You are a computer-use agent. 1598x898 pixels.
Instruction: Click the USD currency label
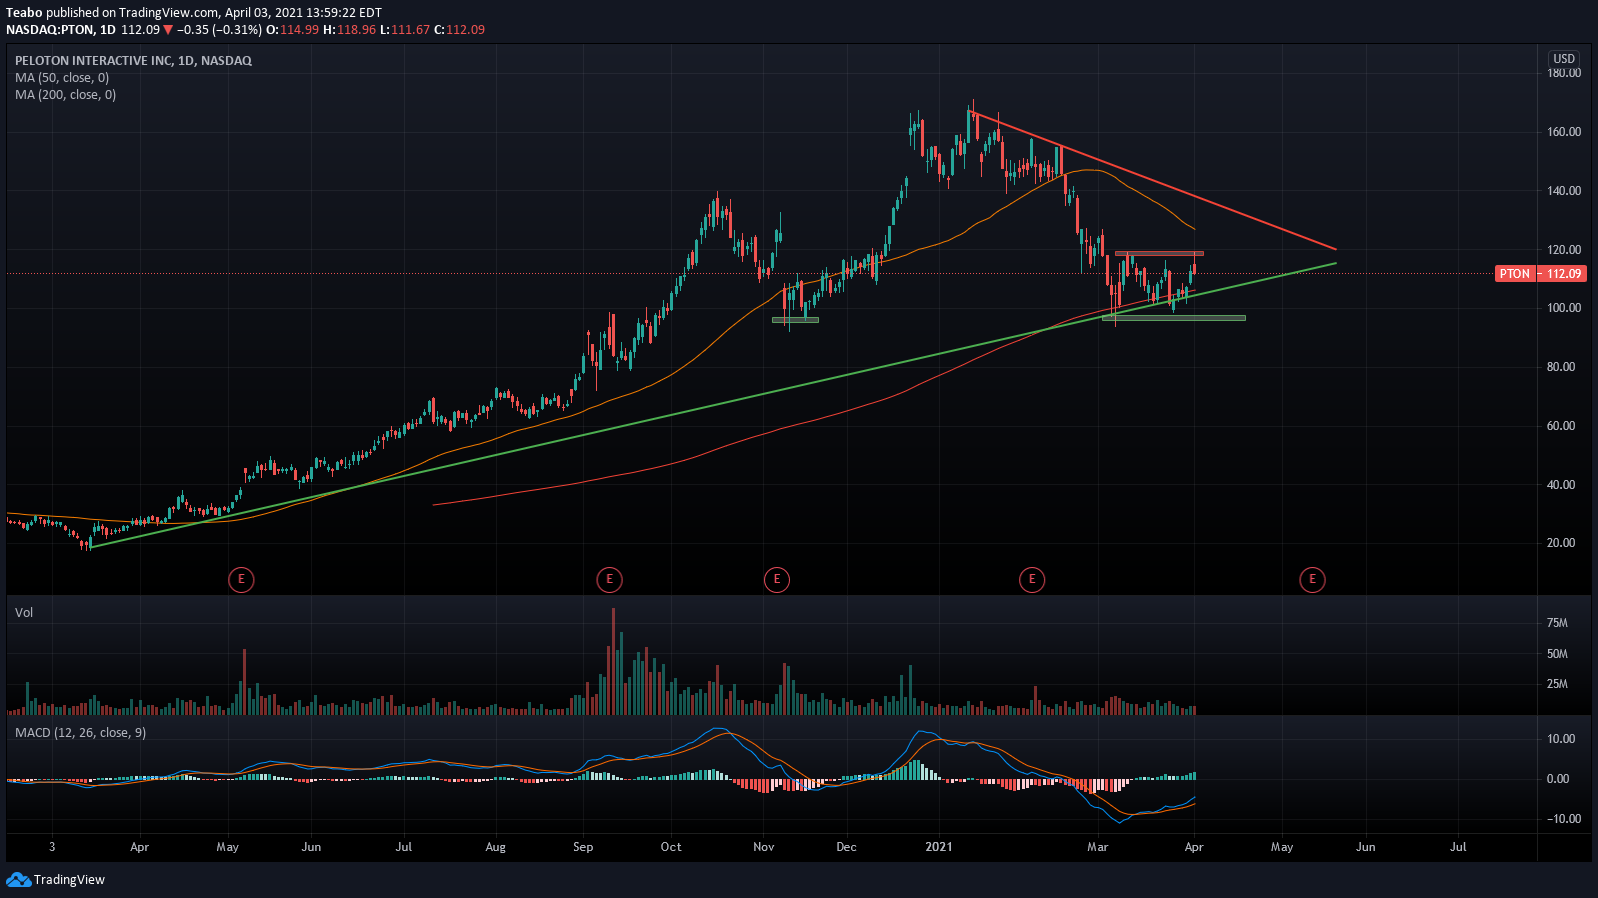pos(1564,59)
